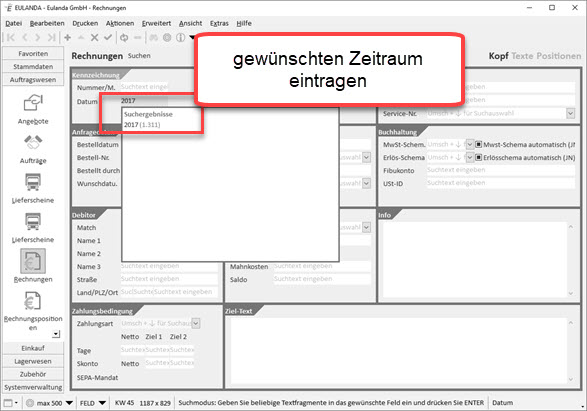Screen dimensions: 587x411
Task: Toggle Mwst-Schema automatisch checkbox
Action: pyautogui.click(x=478, y=144)
